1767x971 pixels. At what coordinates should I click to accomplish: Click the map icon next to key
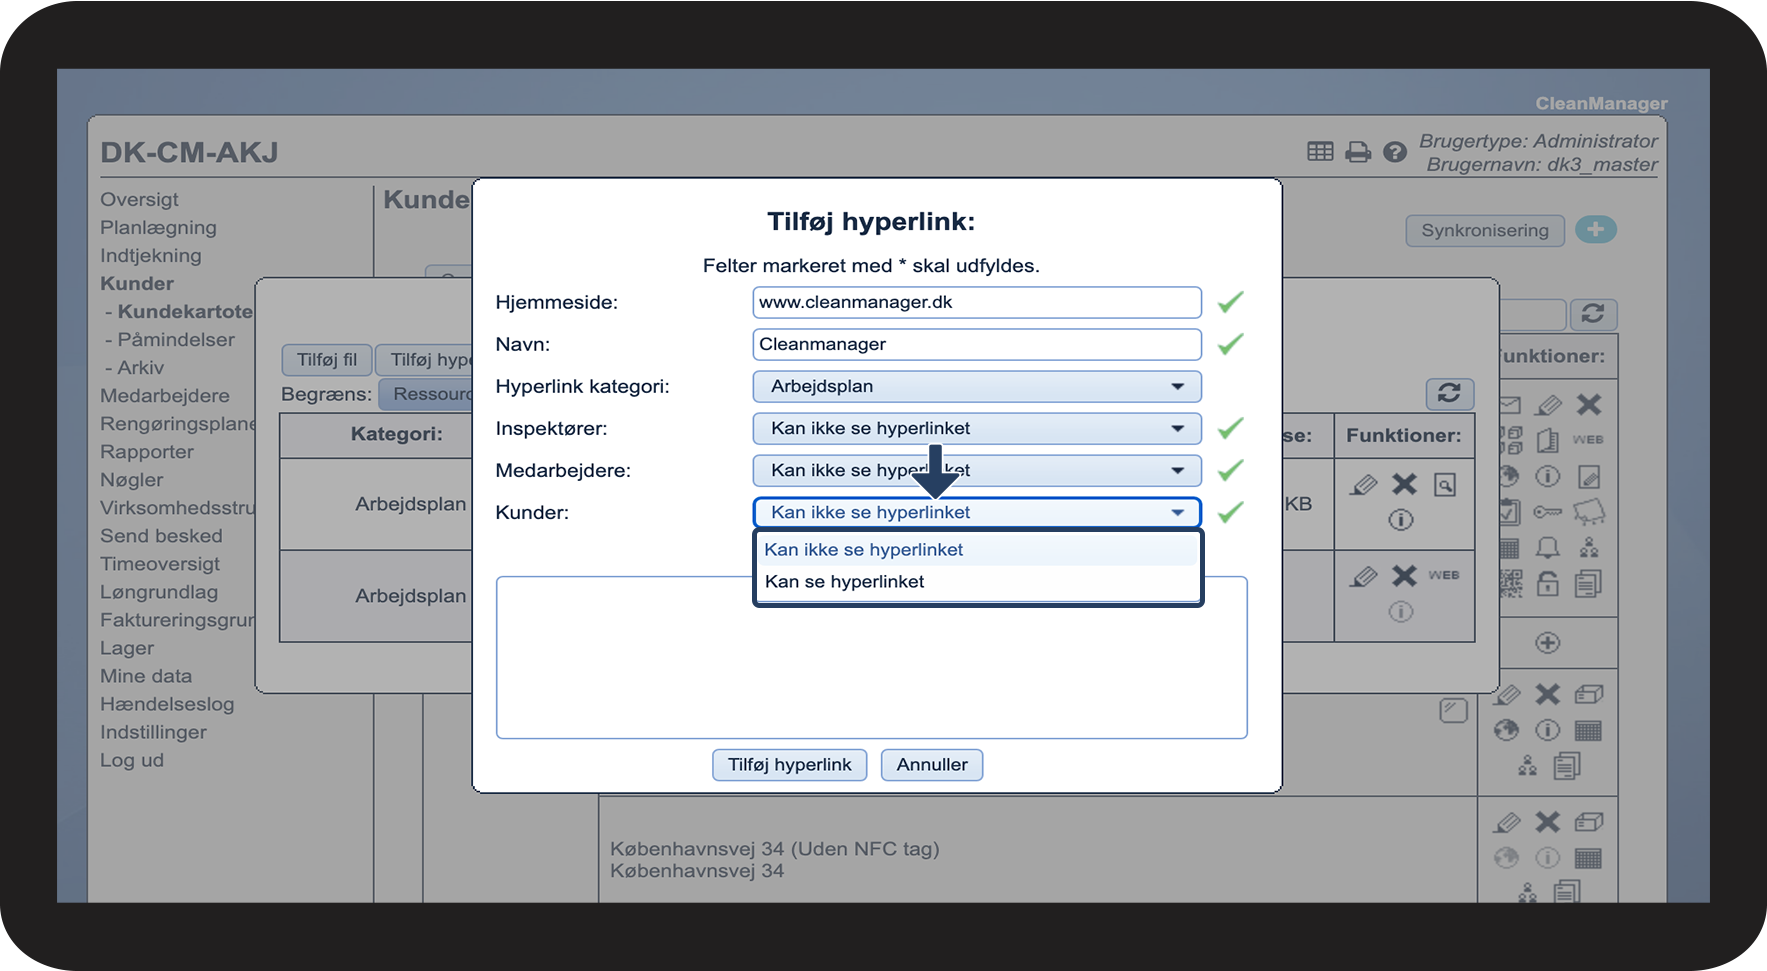[1589, 512]
